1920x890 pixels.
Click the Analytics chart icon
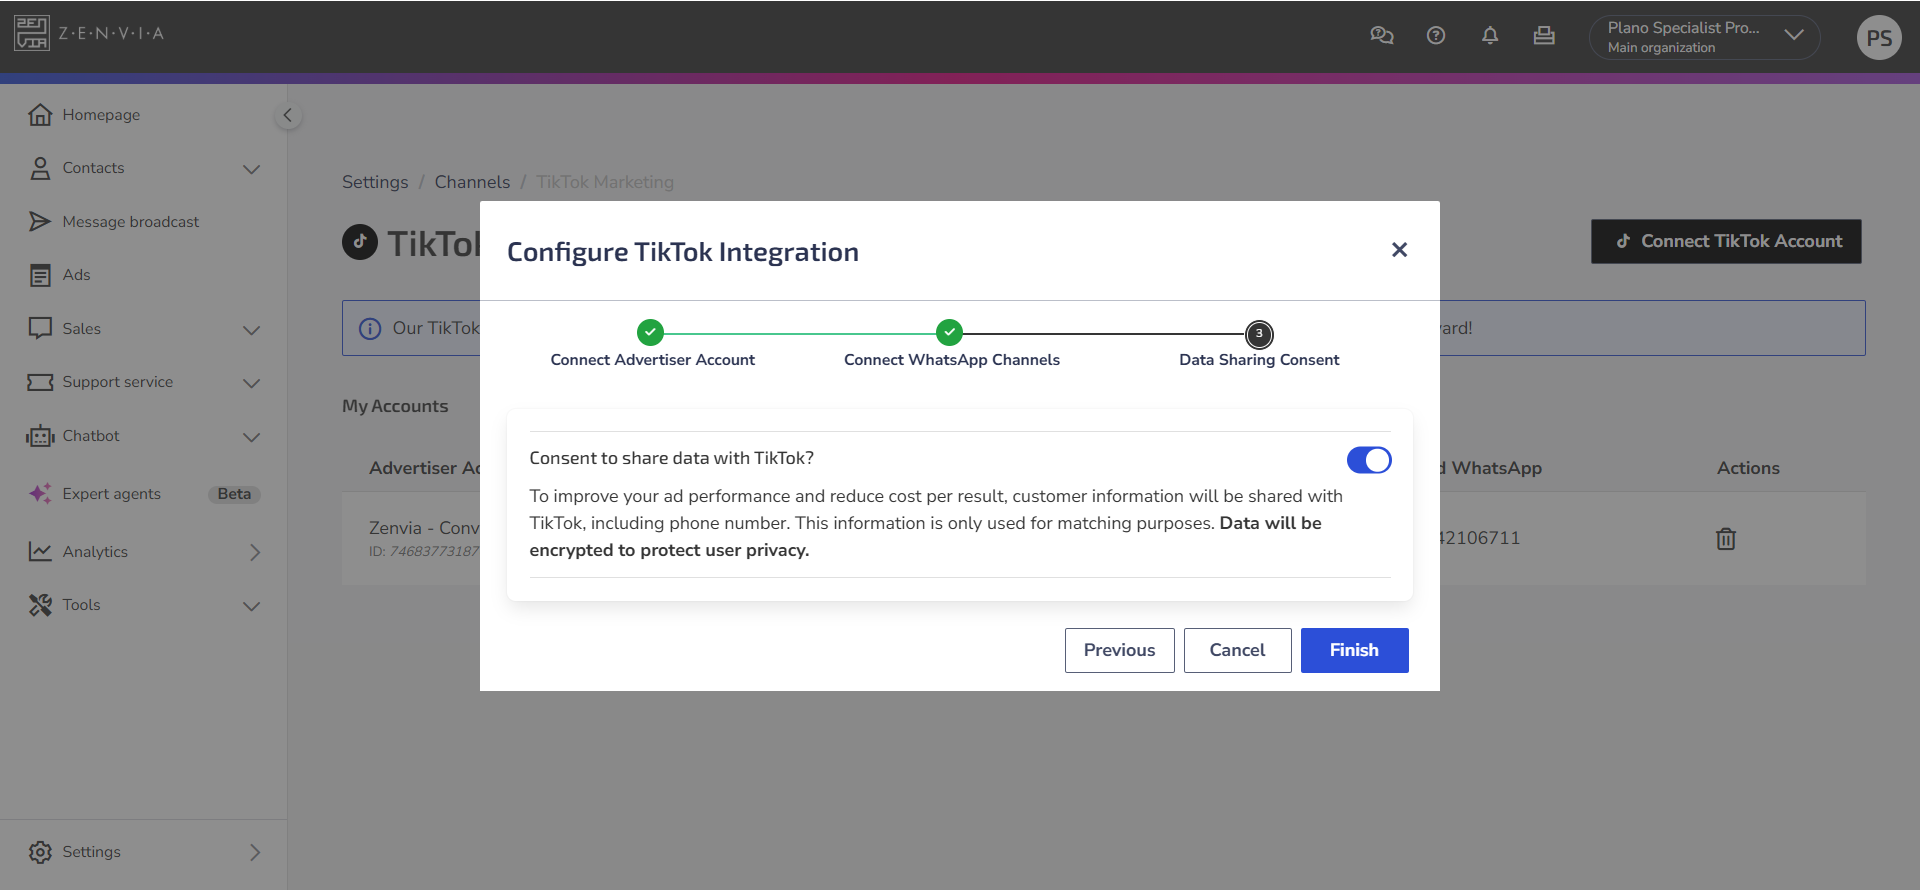40,552
